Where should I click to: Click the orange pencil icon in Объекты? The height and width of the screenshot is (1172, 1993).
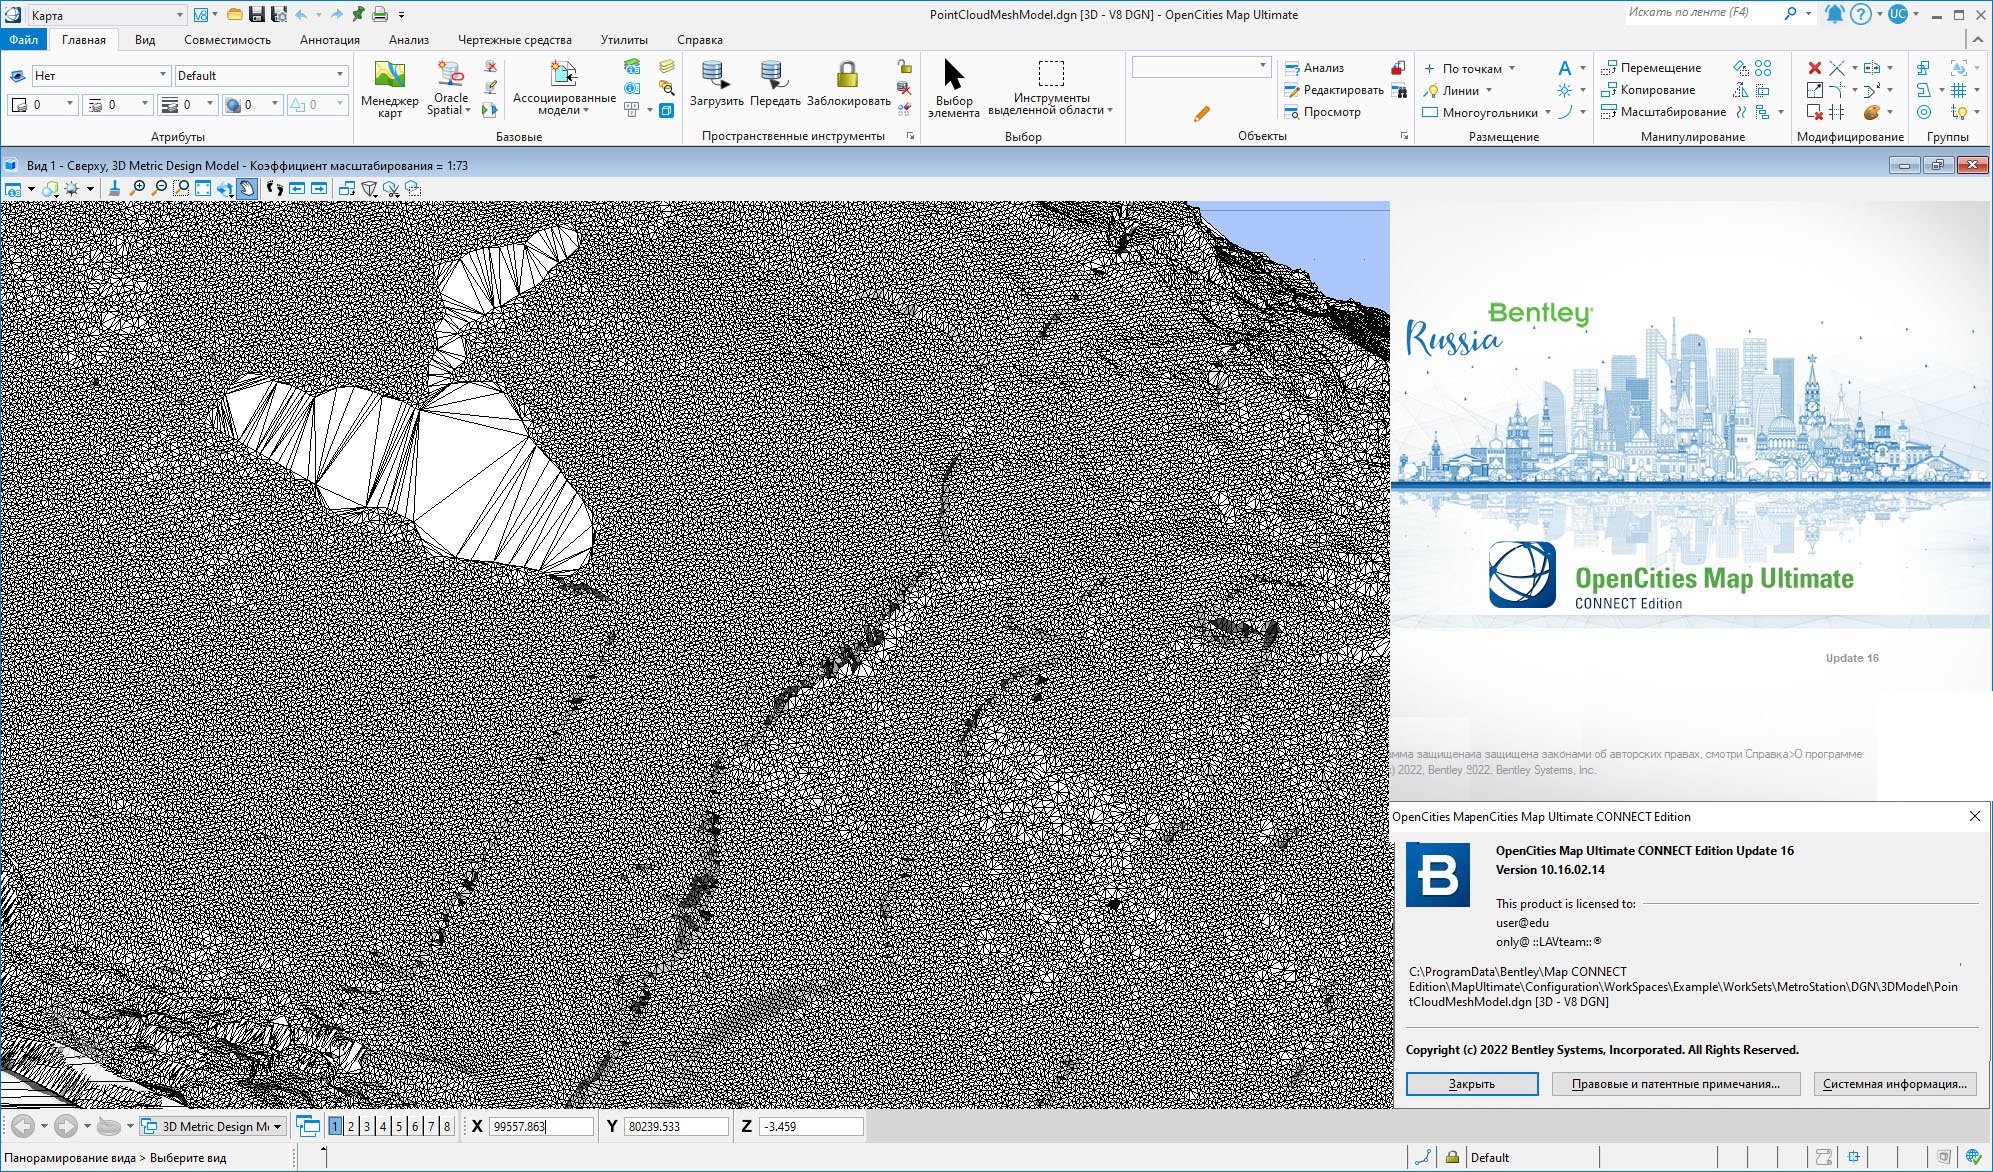coord(1201,113)
